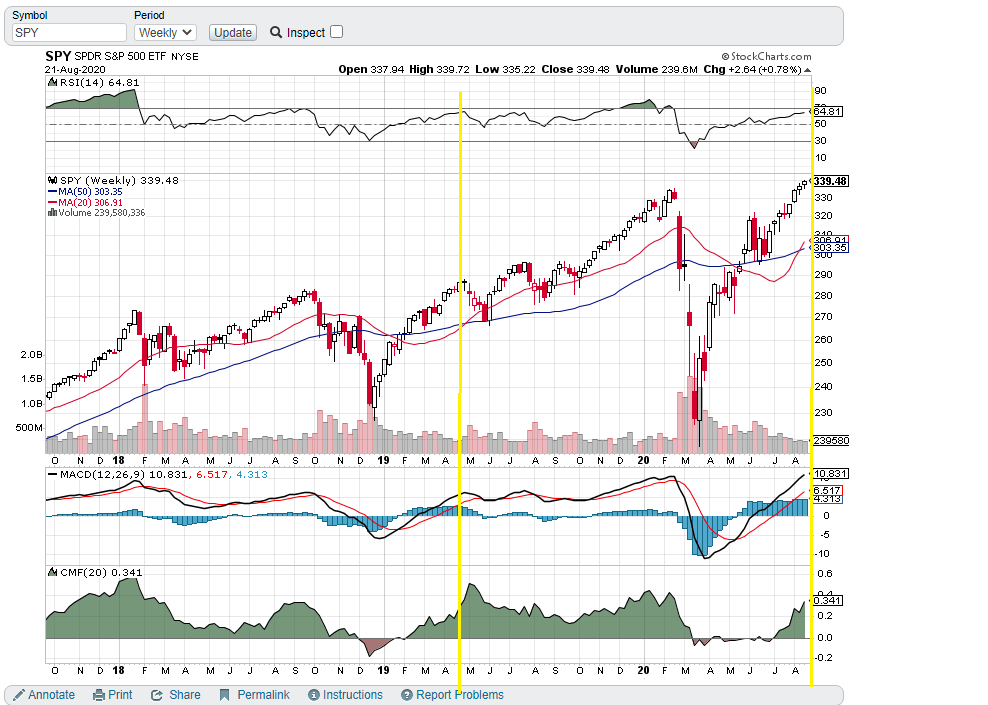Viewport: 988px width, 705px height.
Task: Click the printer icon beside Print
Action: point(99,695)
